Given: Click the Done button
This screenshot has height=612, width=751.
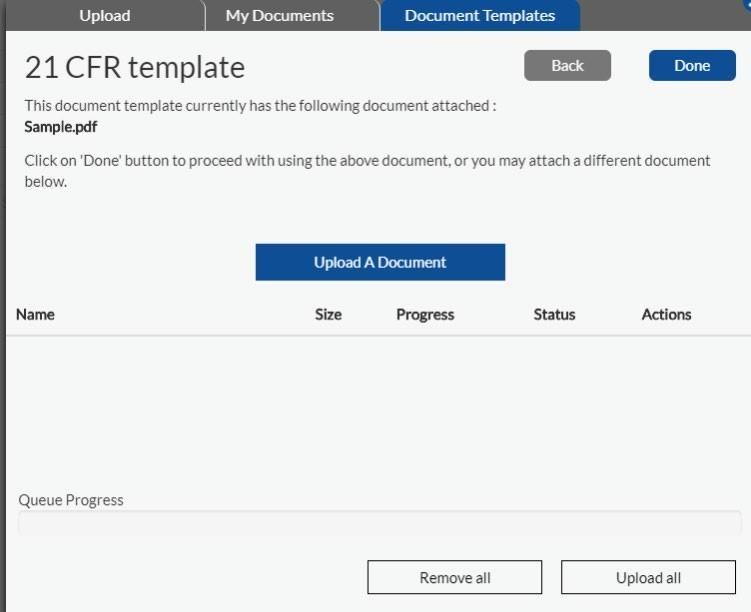Looking at the screenshot, I should pos(692,66).
